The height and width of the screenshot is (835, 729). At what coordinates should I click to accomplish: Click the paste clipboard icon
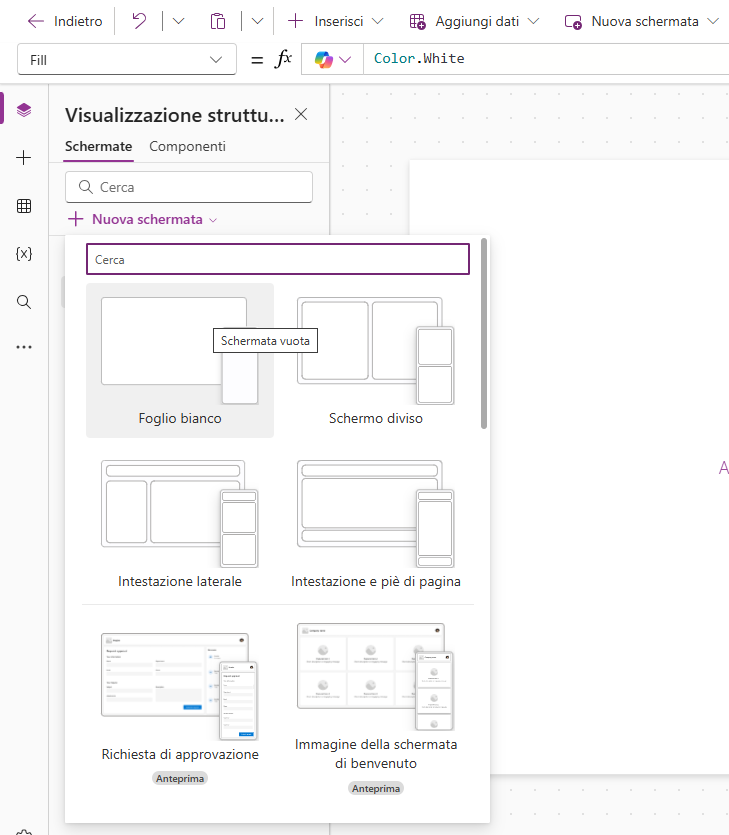tap(217, 21)
